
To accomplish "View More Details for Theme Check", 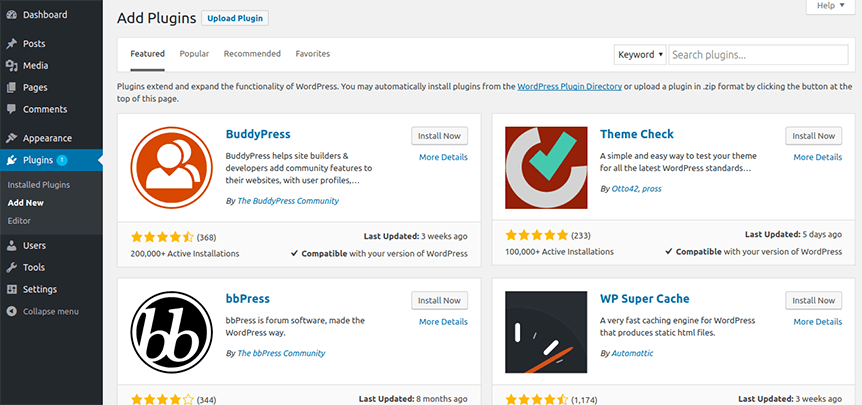I will (817, 157).
